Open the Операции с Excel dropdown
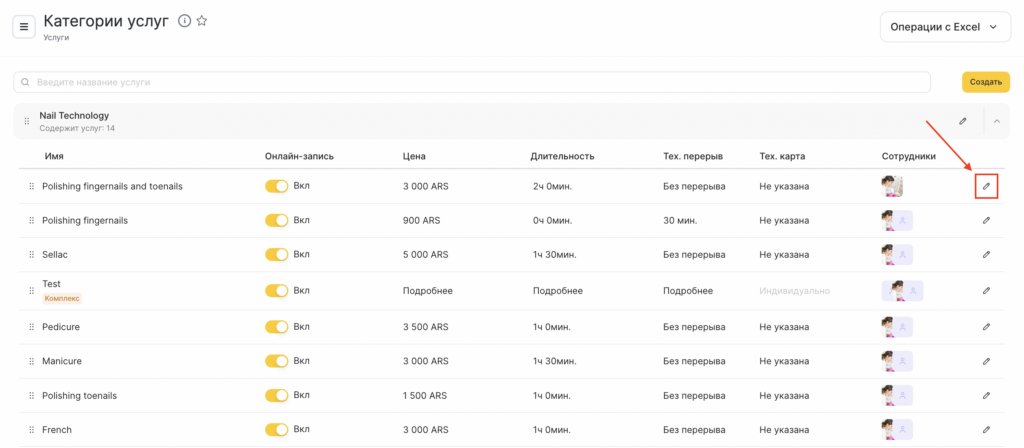This screenshot has height=448, width=1024. 944,28
